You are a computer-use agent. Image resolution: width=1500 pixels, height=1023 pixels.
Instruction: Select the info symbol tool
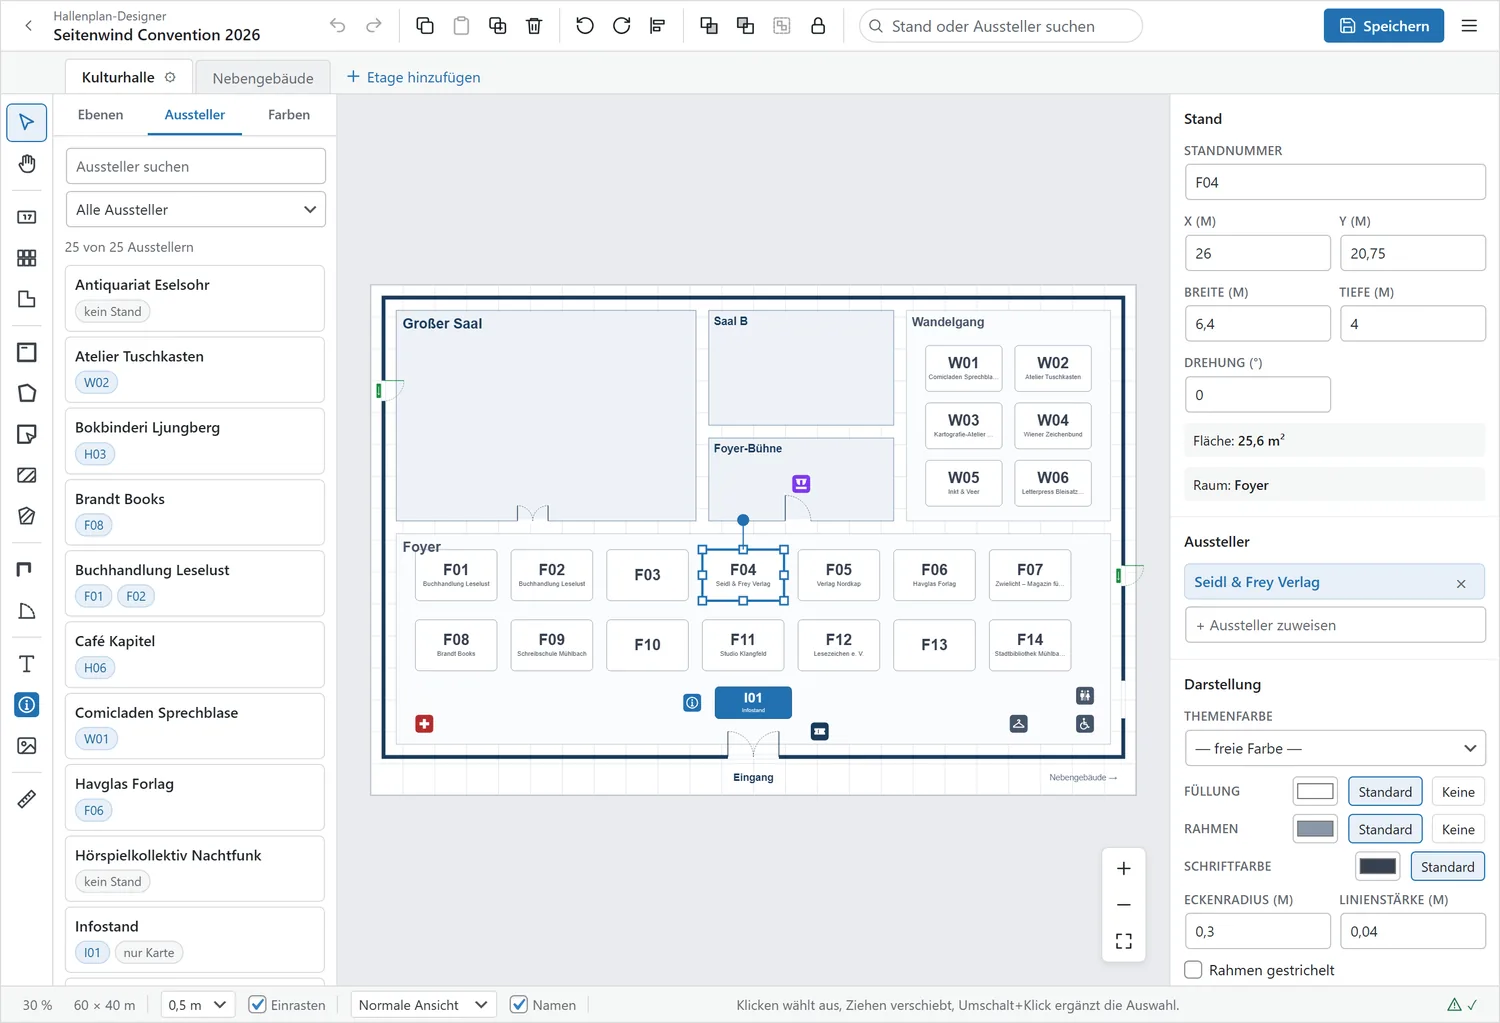(x=27, y=705)
